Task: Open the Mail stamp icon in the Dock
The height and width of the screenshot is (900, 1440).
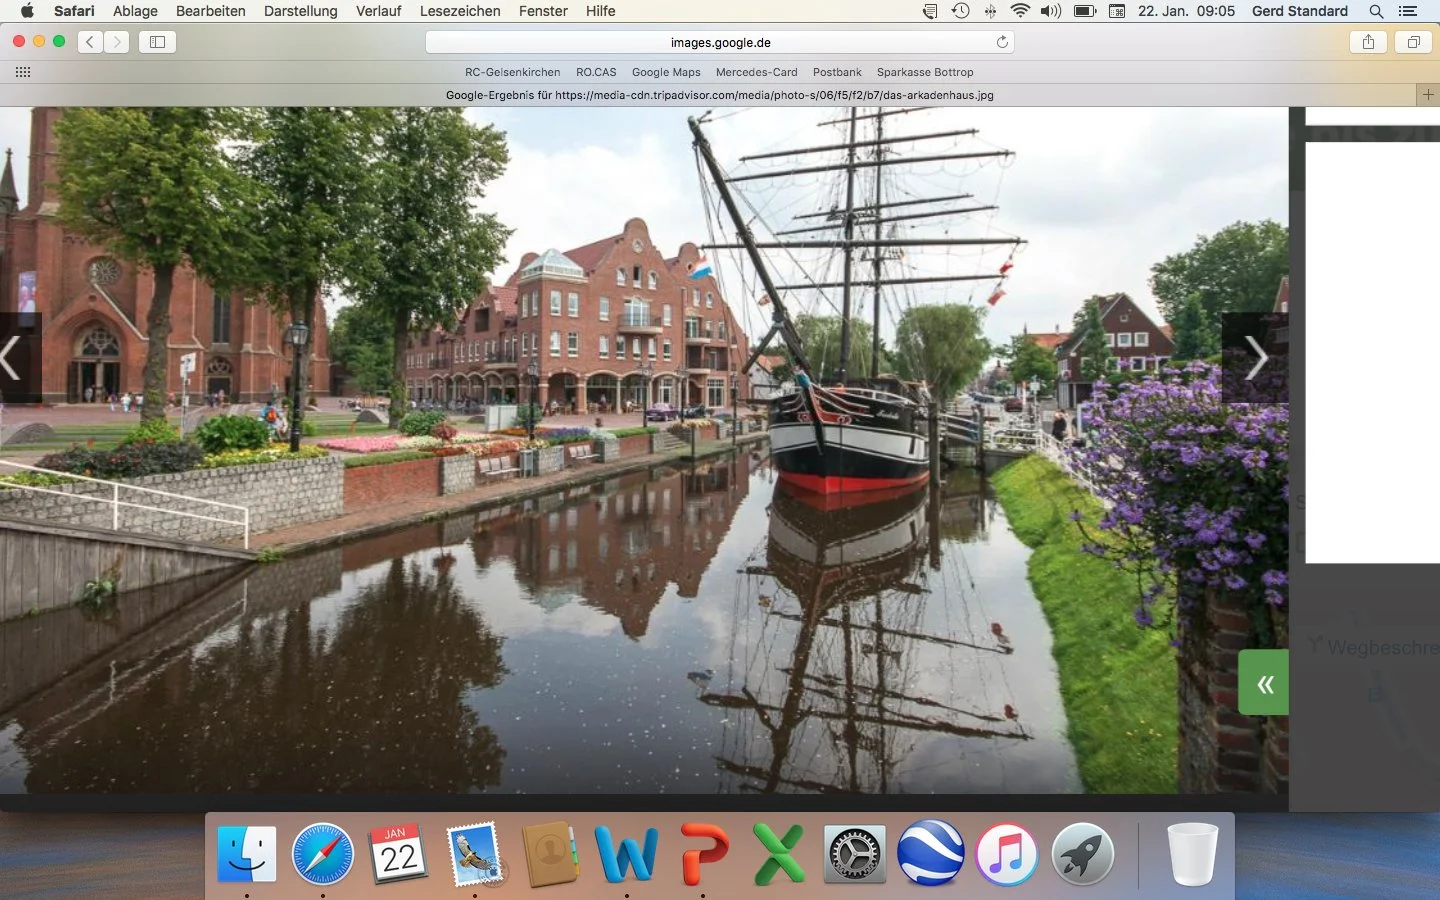Action: (x=475, y=854)
